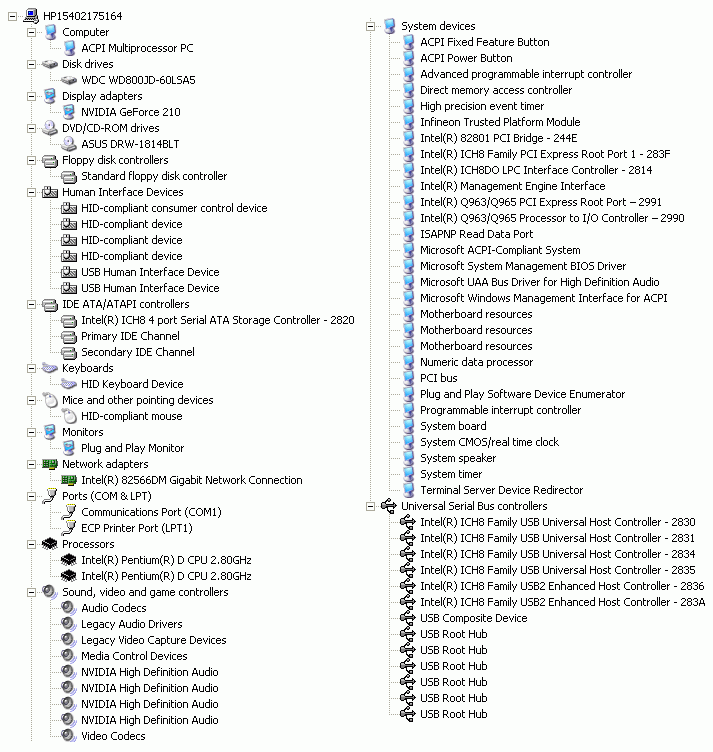Click the DVD/CD-ROM drives disc icon
This screenshot has height=752, width=713.
tap(50, 128)
